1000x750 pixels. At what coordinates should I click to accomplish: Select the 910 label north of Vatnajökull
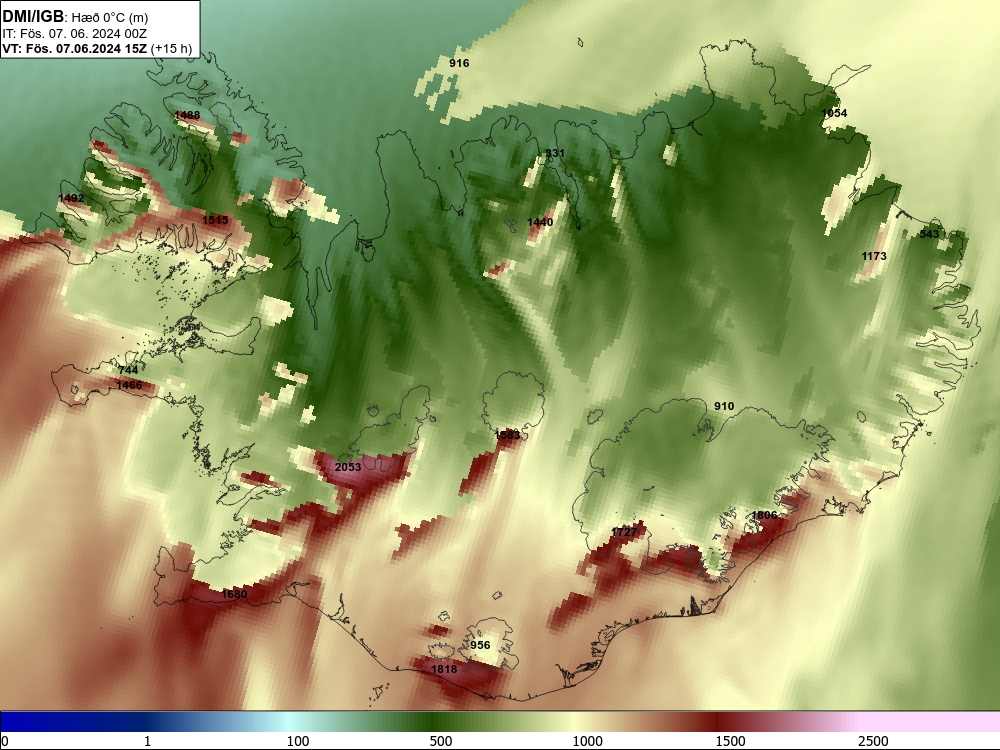click(724, 406)
